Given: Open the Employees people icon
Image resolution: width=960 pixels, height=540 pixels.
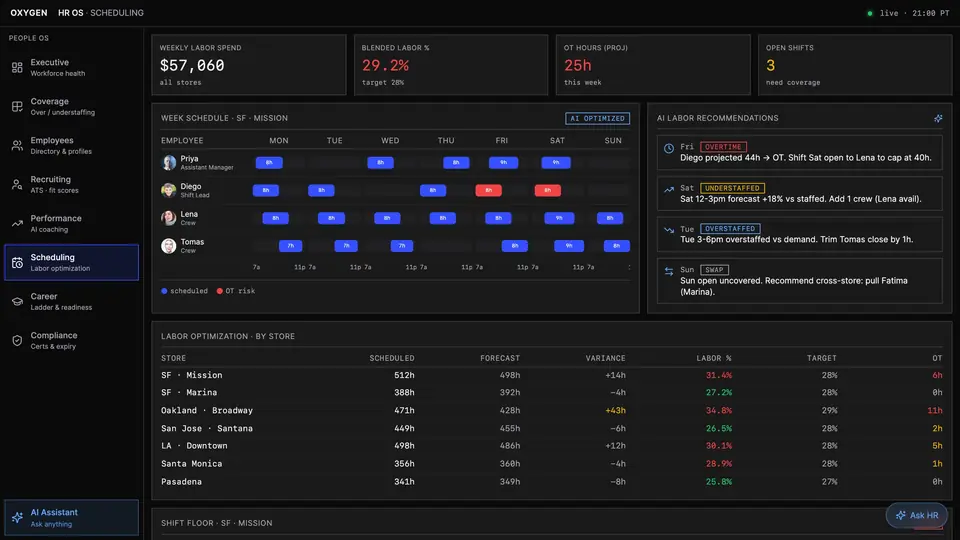Looking at the screenshot, I should (x=17, y=146).
